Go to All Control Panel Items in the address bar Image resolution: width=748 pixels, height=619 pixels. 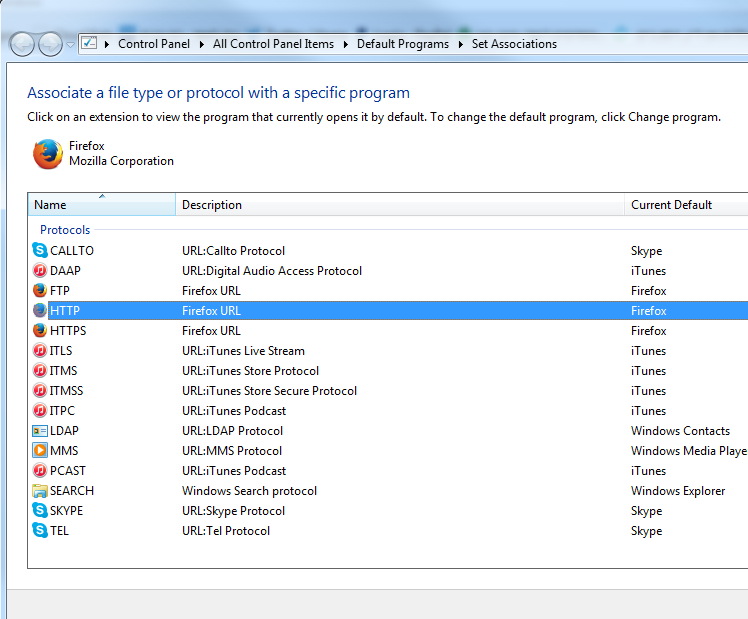[273, 44]
